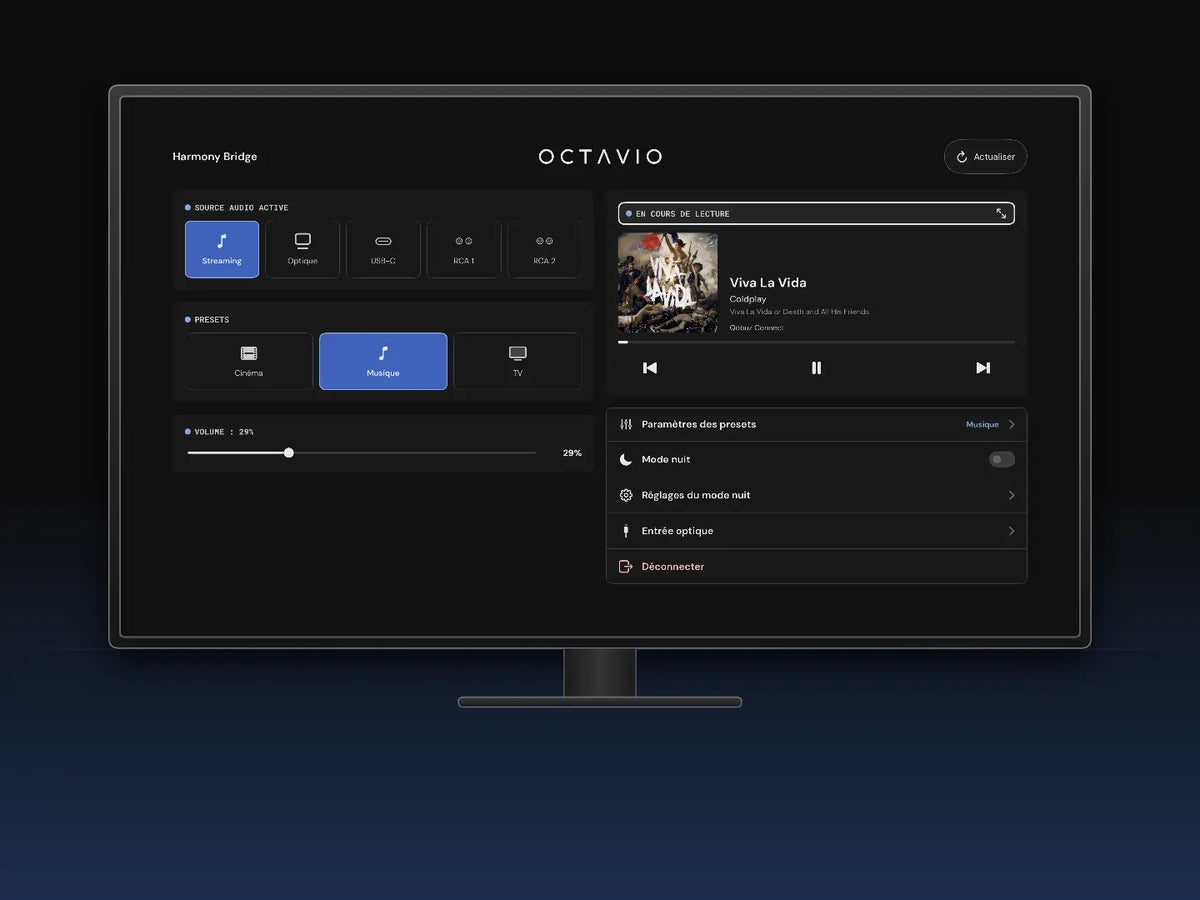Toggle the Mode nuit switch
1200x900 pixels.
[1002, 459]
